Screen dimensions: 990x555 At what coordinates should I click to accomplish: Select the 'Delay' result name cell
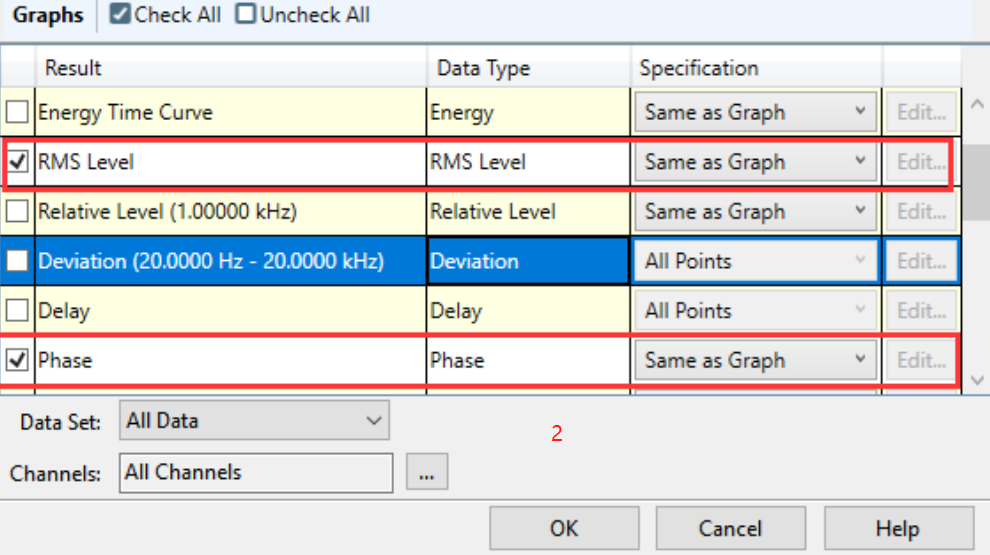coord(230,311)
